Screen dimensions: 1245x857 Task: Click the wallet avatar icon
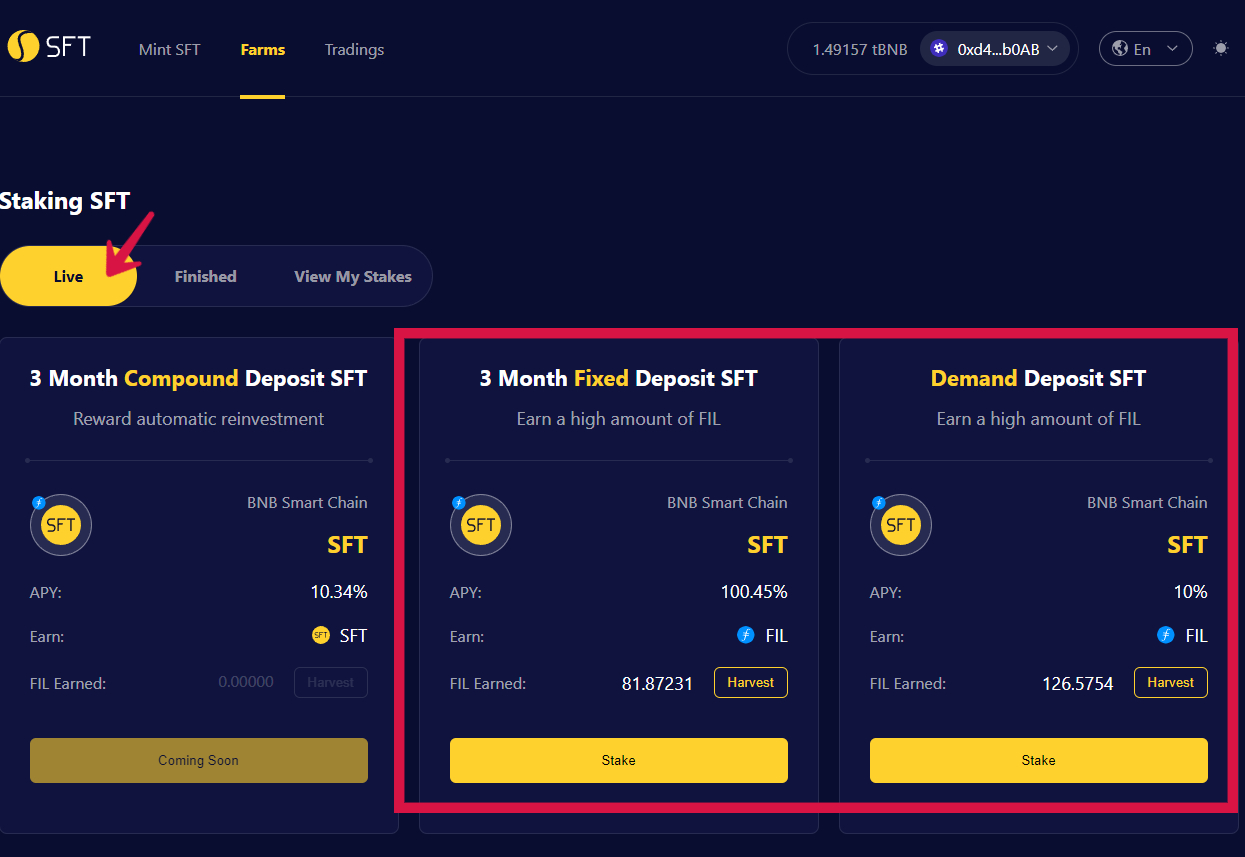pyautogui.click(x=939, y=48)
